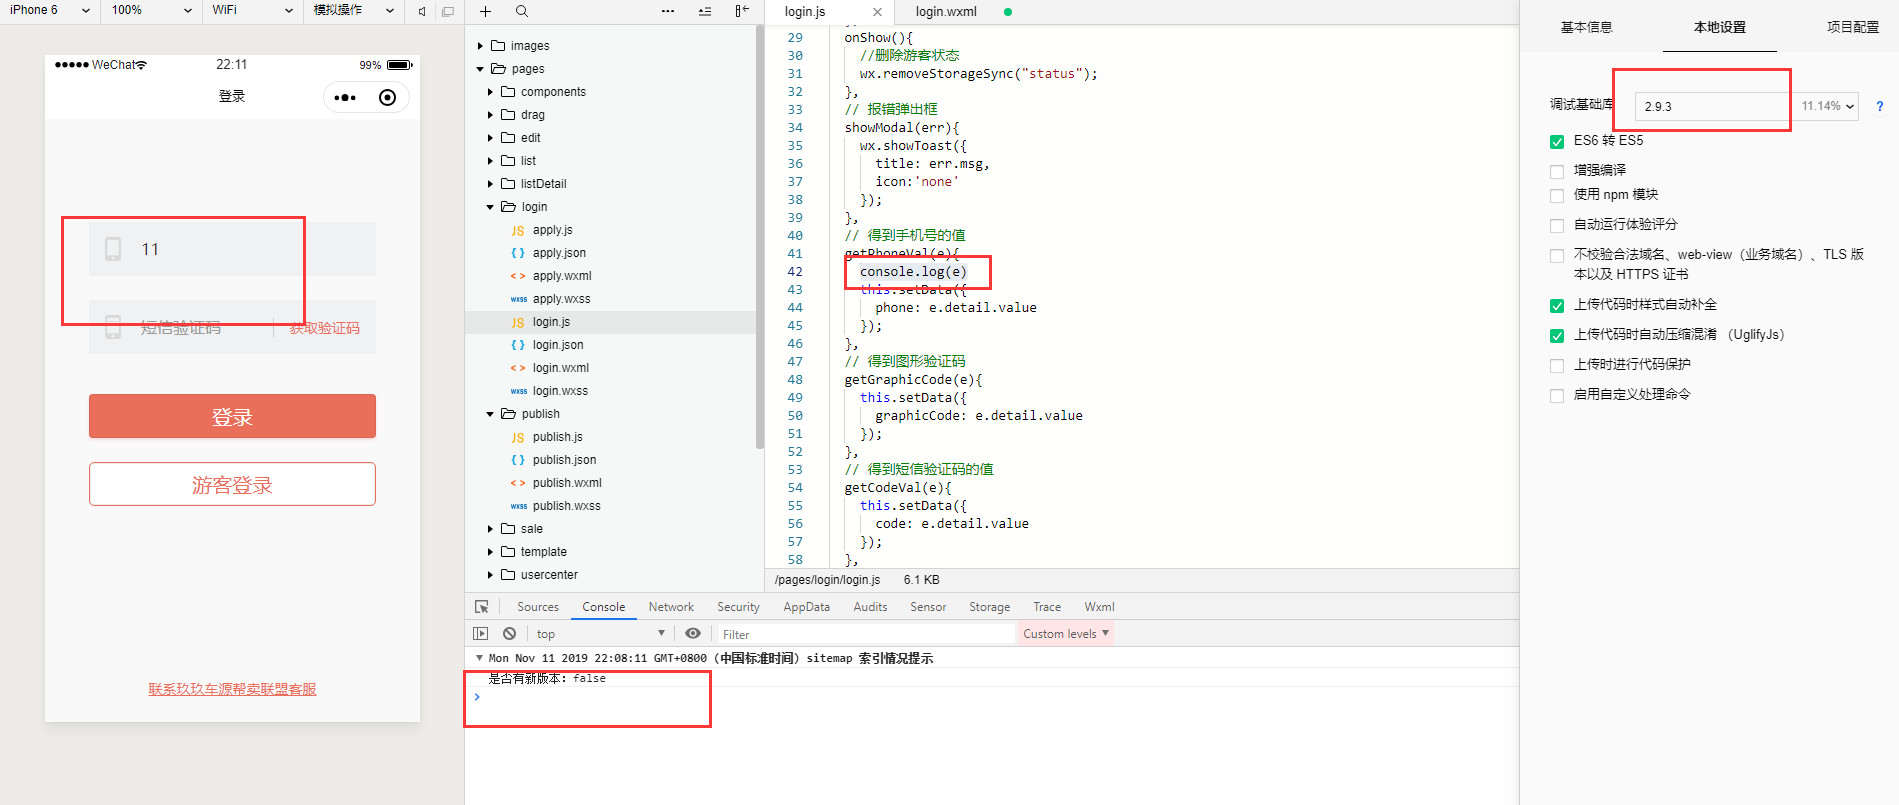Switch to the AppData tab
Screen dimensions: 1899x805
click(x=806, y=607)
